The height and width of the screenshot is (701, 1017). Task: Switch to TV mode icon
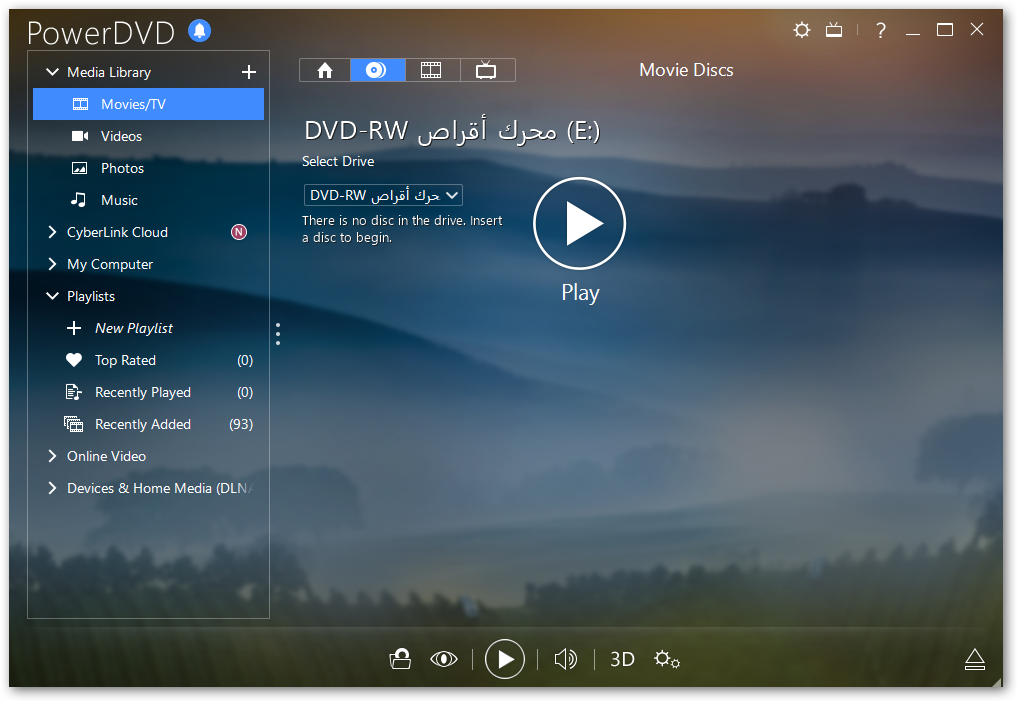(x=834, y=30)
